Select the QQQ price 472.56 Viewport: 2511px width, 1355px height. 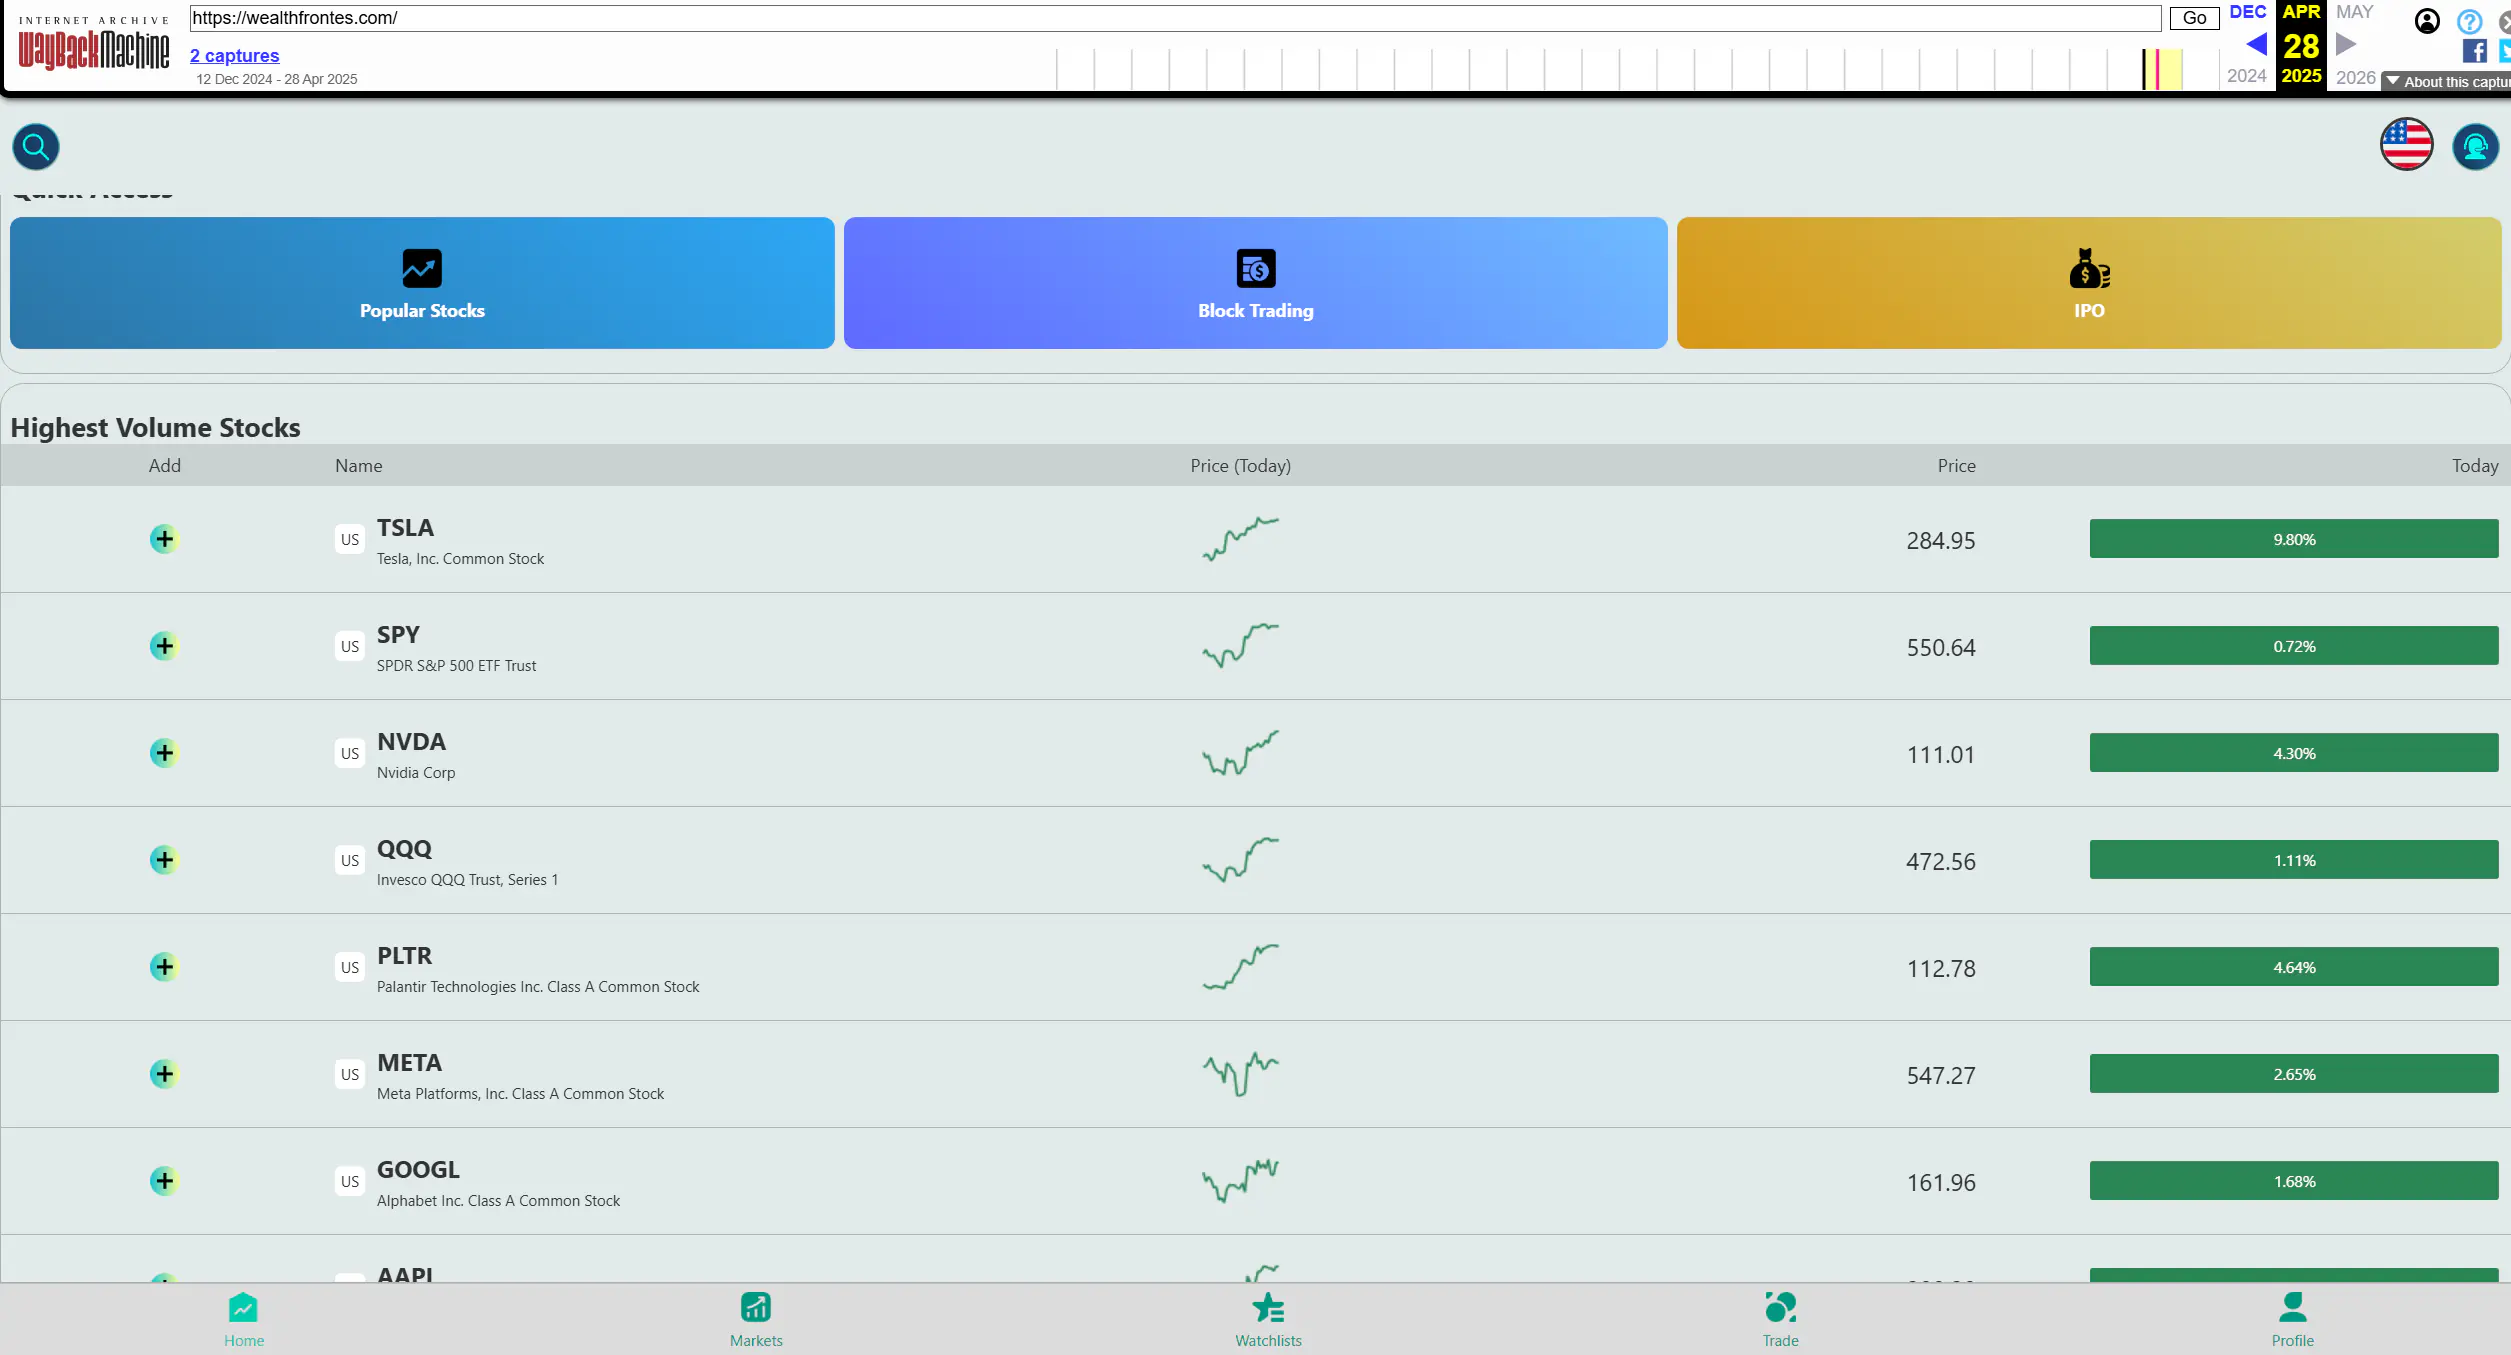[x=1940, y=862]
